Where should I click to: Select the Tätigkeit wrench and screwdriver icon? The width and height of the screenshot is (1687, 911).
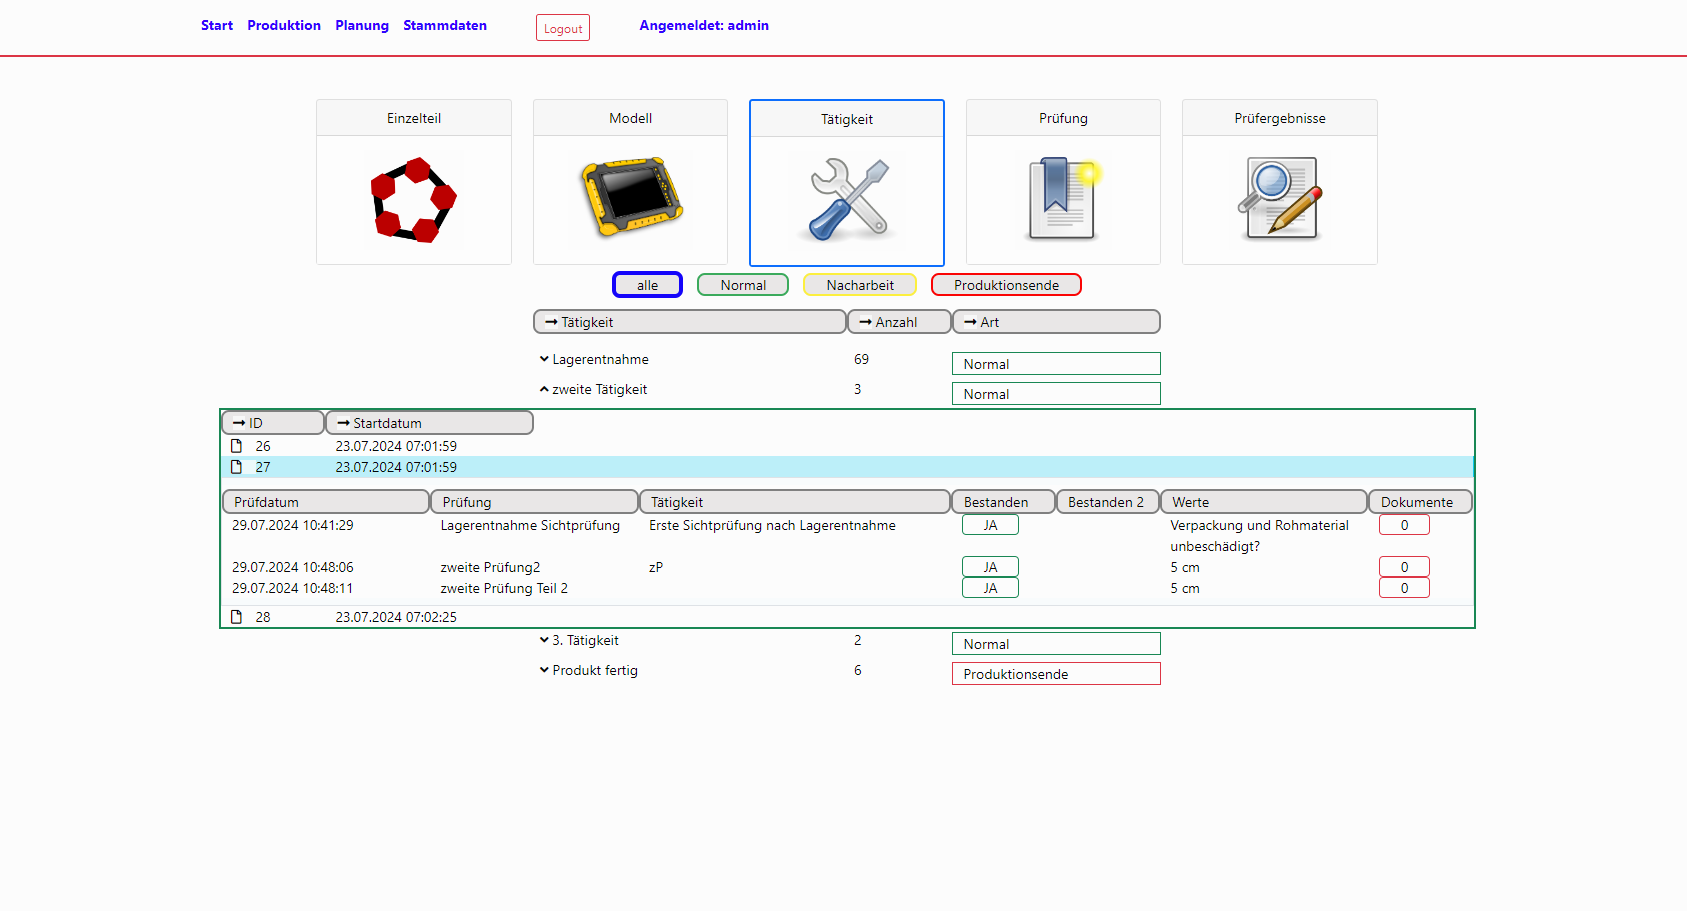[847, 200]
